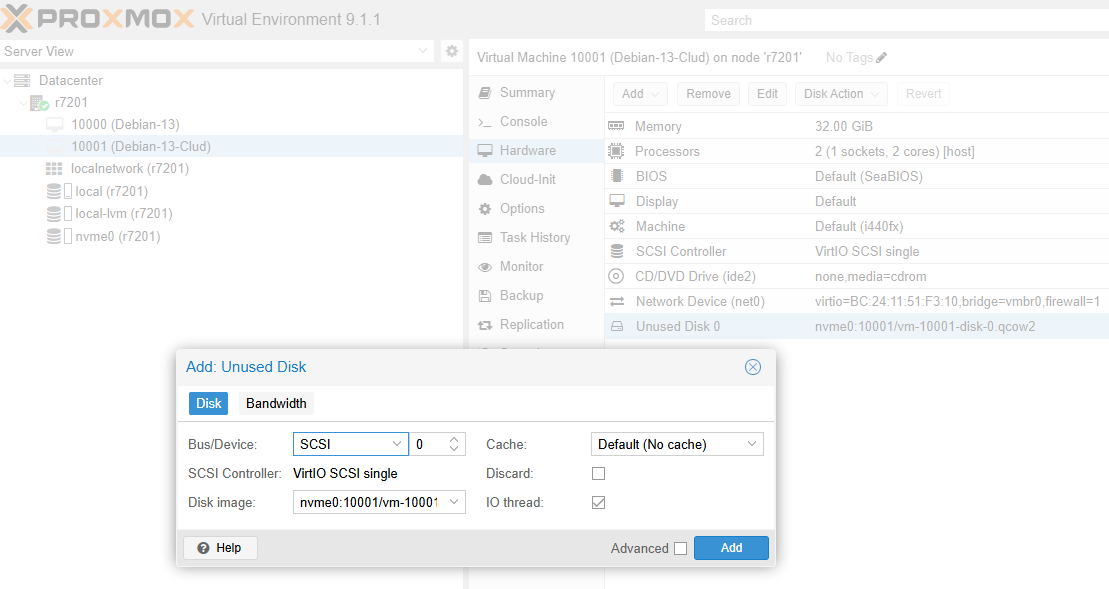1109x589 pixels.
Task: Click the localnetwork grid icon
Action: point(54,168)
